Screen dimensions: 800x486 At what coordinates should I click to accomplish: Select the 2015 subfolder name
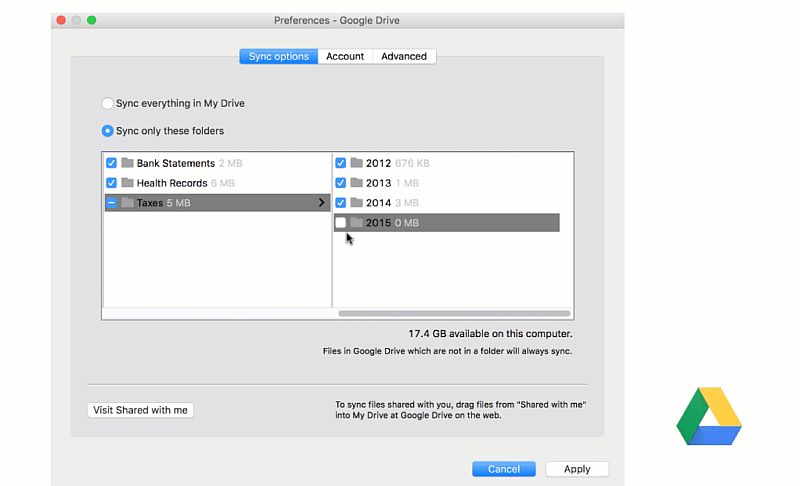click(378, 223)
